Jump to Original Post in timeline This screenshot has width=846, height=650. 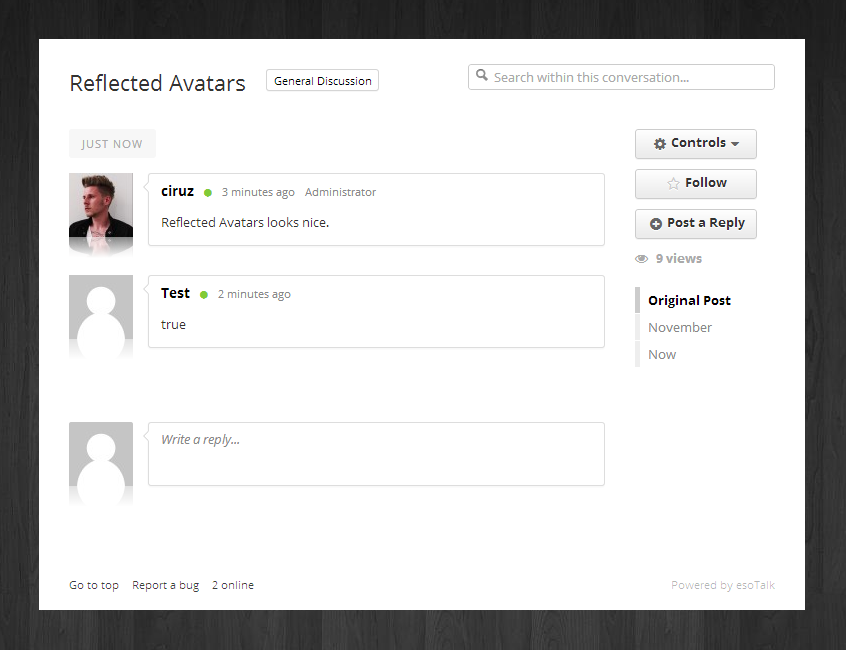689,300
